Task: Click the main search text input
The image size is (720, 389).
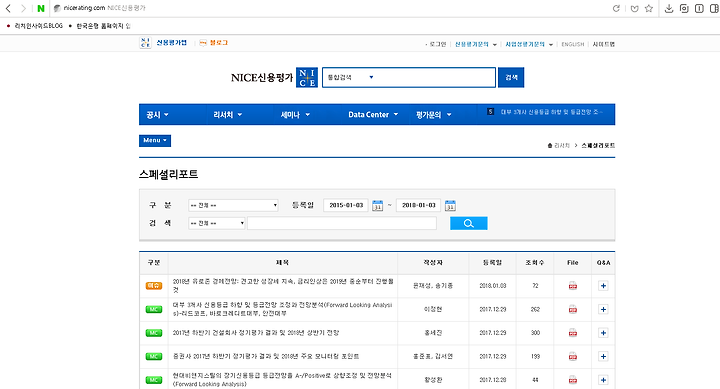Action: coord(434,77)
